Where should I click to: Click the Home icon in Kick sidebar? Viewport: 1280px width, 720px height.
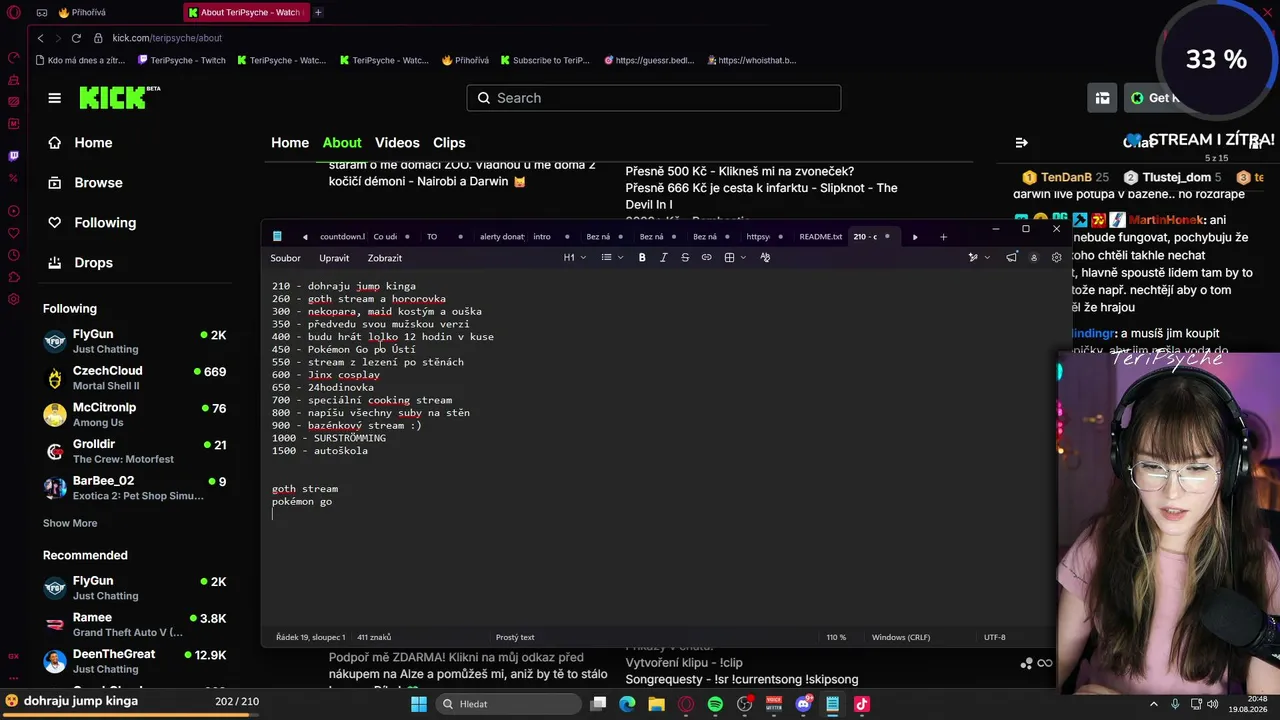click(x=55, y=143)
